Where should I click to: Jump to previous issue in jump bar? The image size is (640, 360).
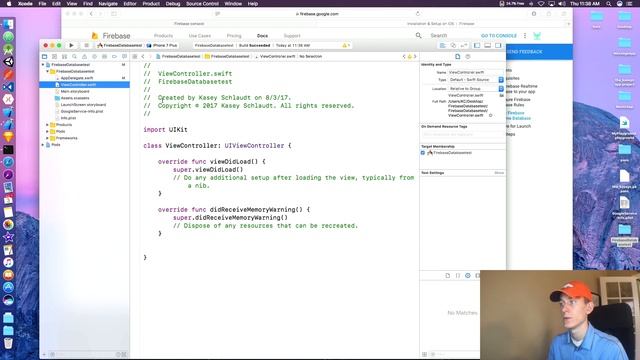click(x=404, y=56)
